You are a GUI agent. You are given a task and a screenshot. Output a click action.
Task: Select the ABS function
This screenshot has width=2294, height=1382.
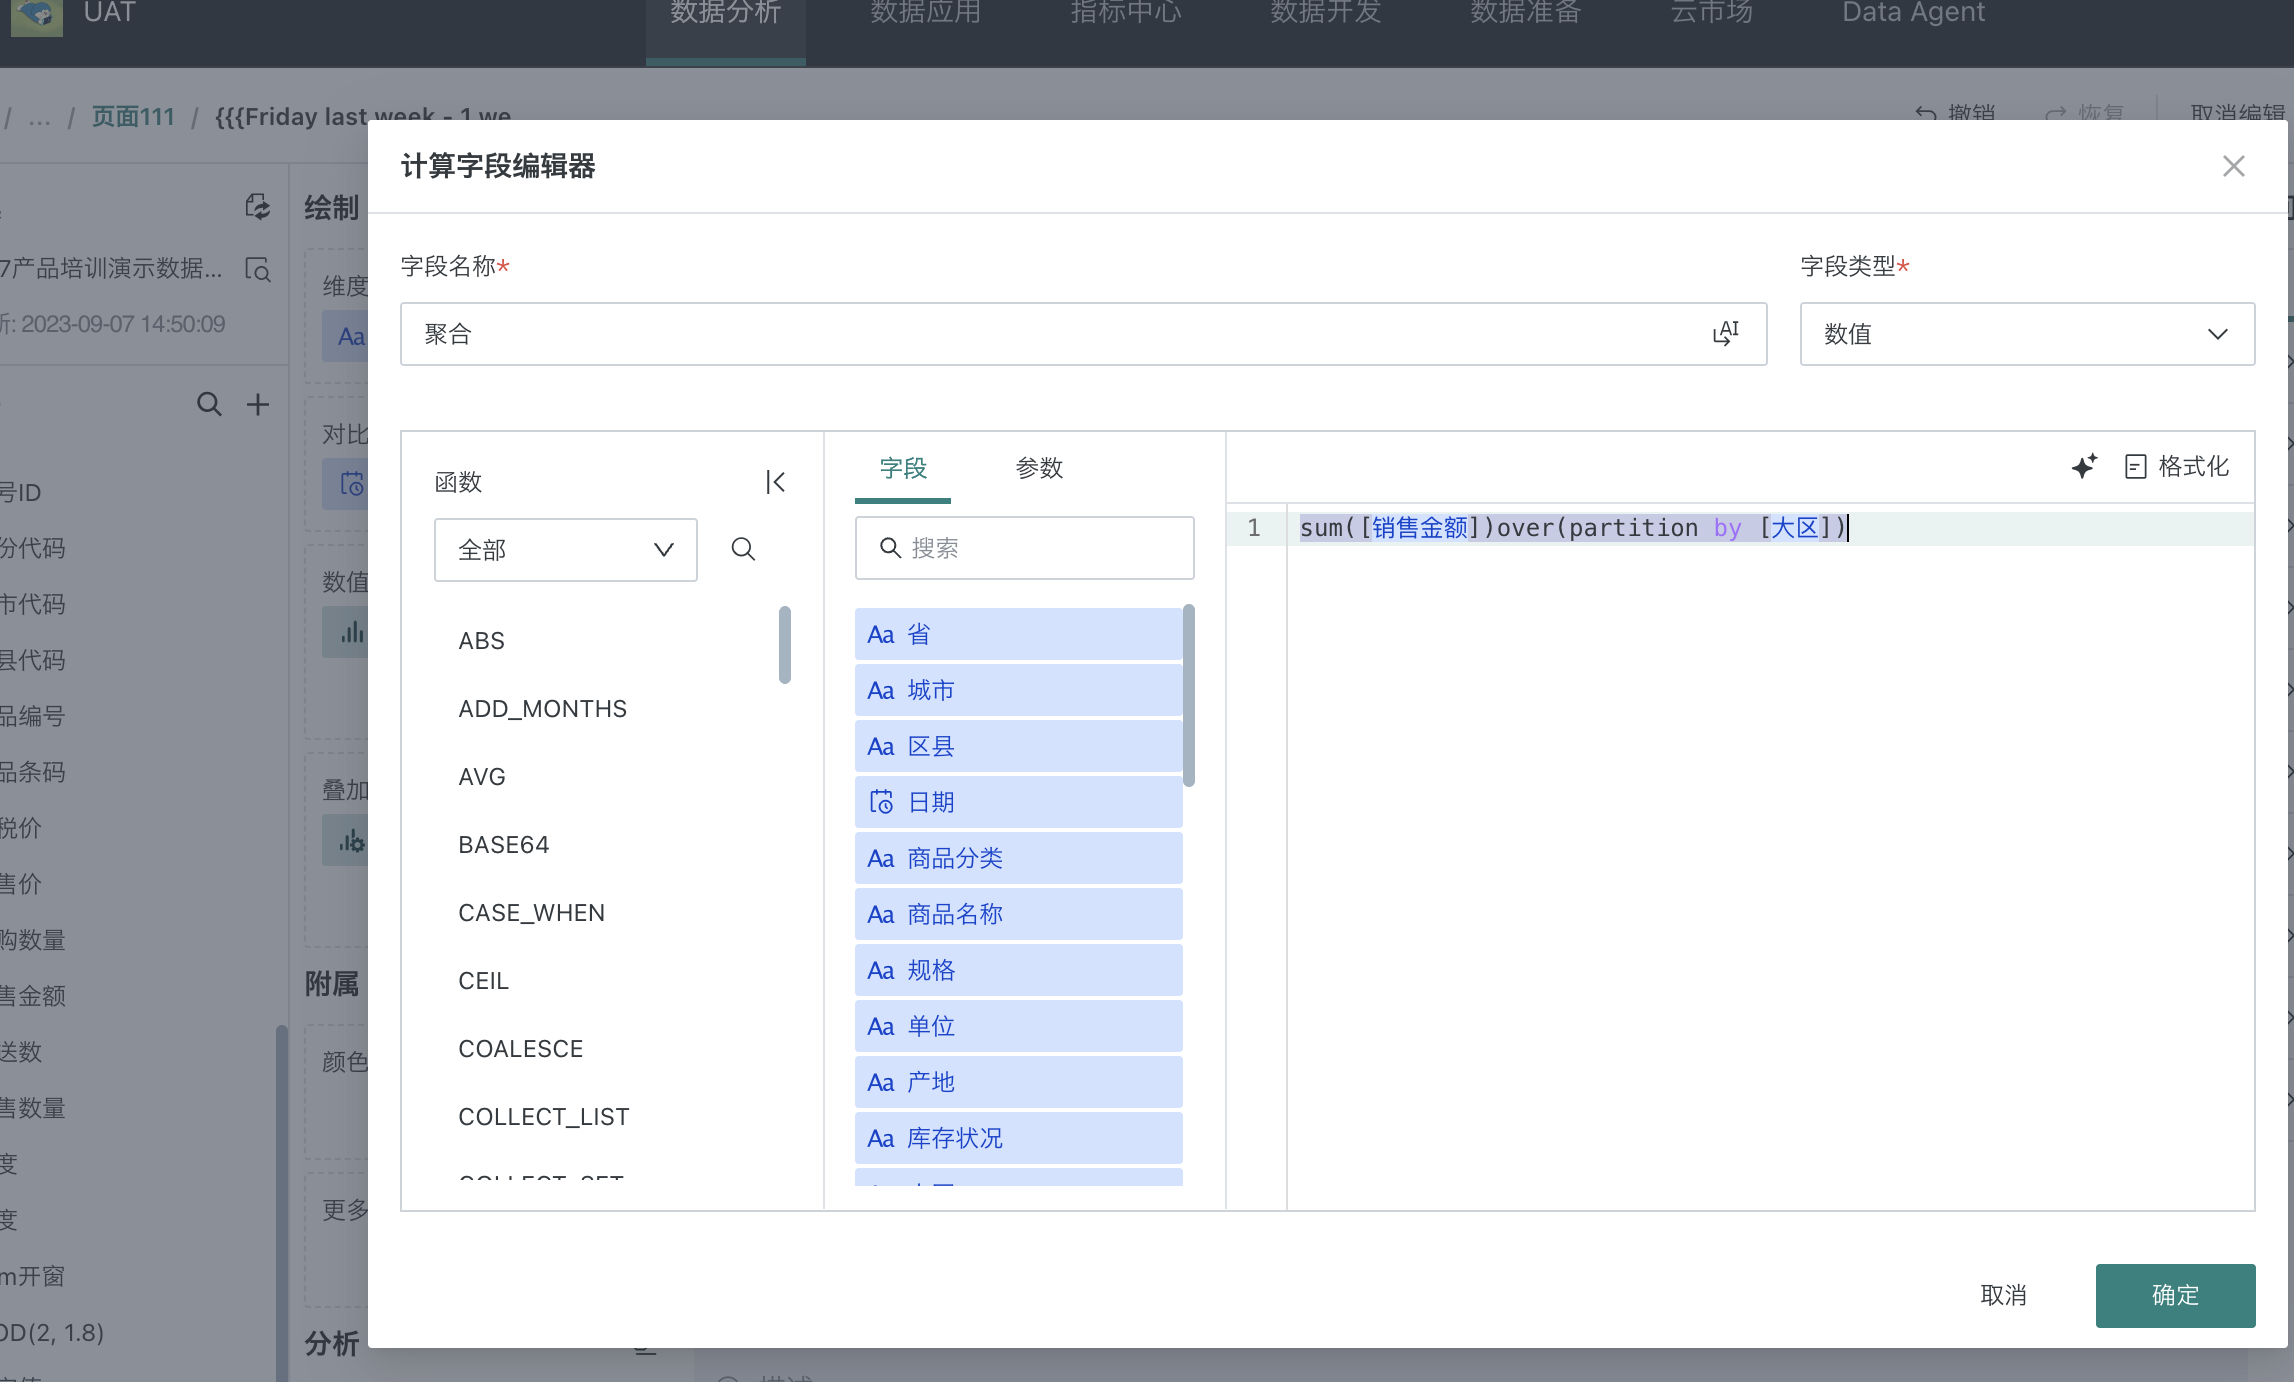(481, 641)
